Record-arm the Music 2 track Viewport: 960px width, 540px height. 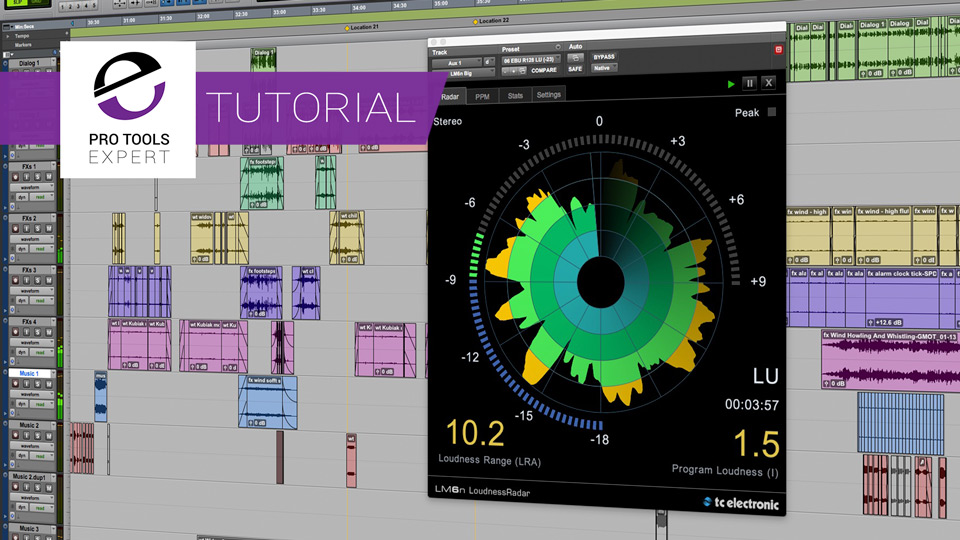[15, 435]
